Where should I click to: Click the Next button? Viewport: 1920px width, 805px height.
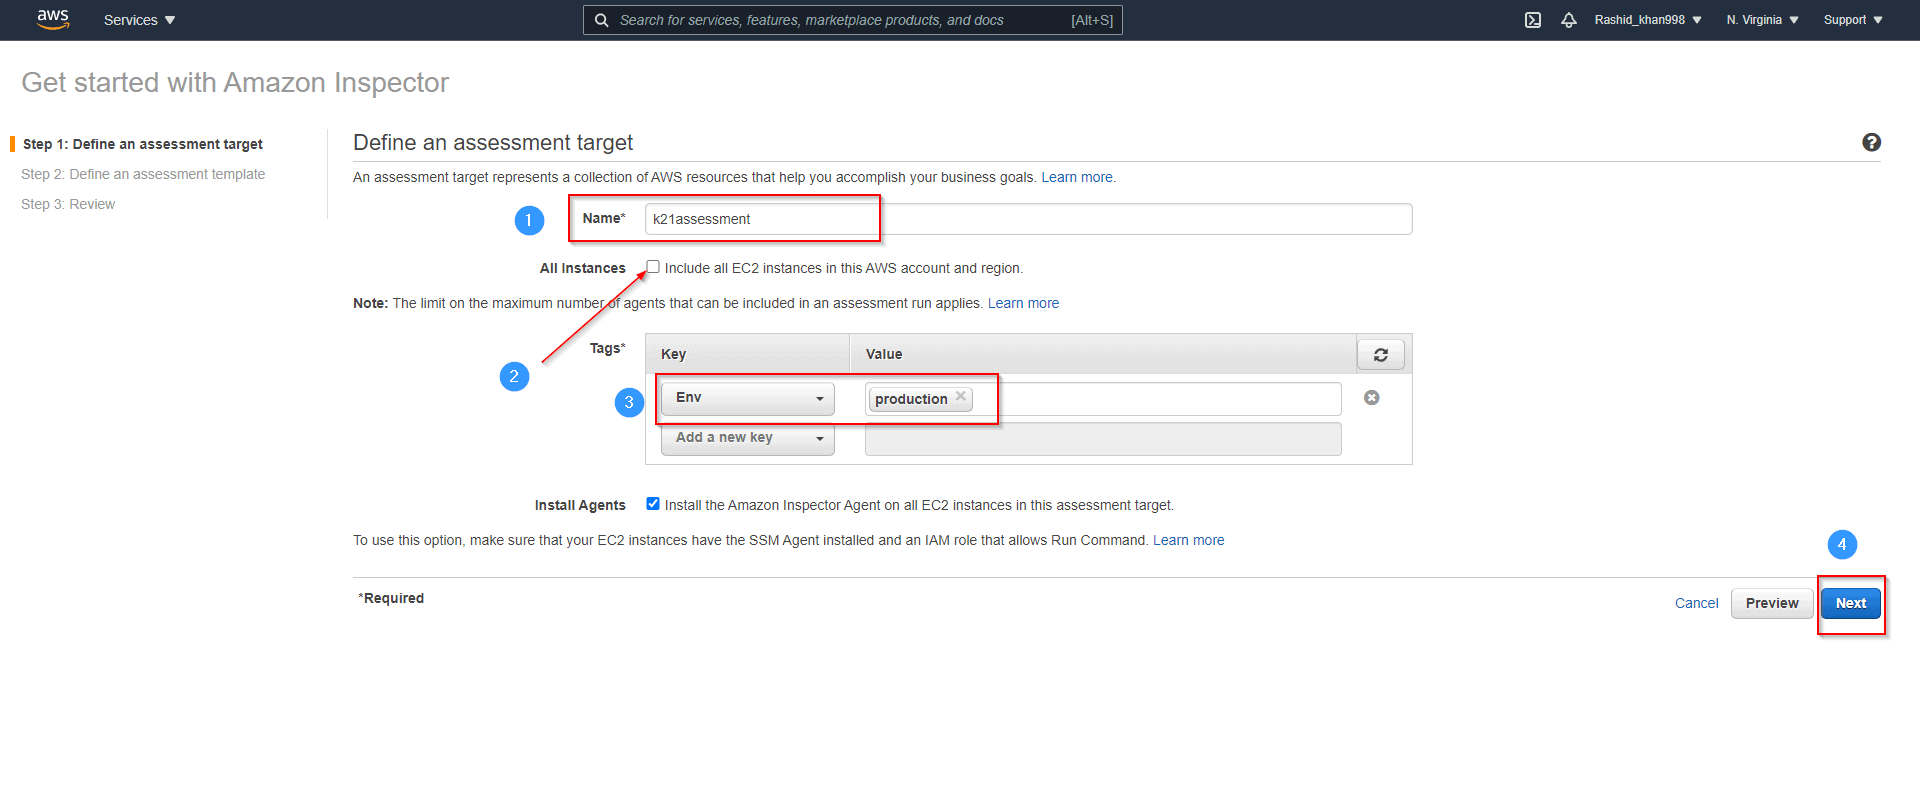point(1851,603)
